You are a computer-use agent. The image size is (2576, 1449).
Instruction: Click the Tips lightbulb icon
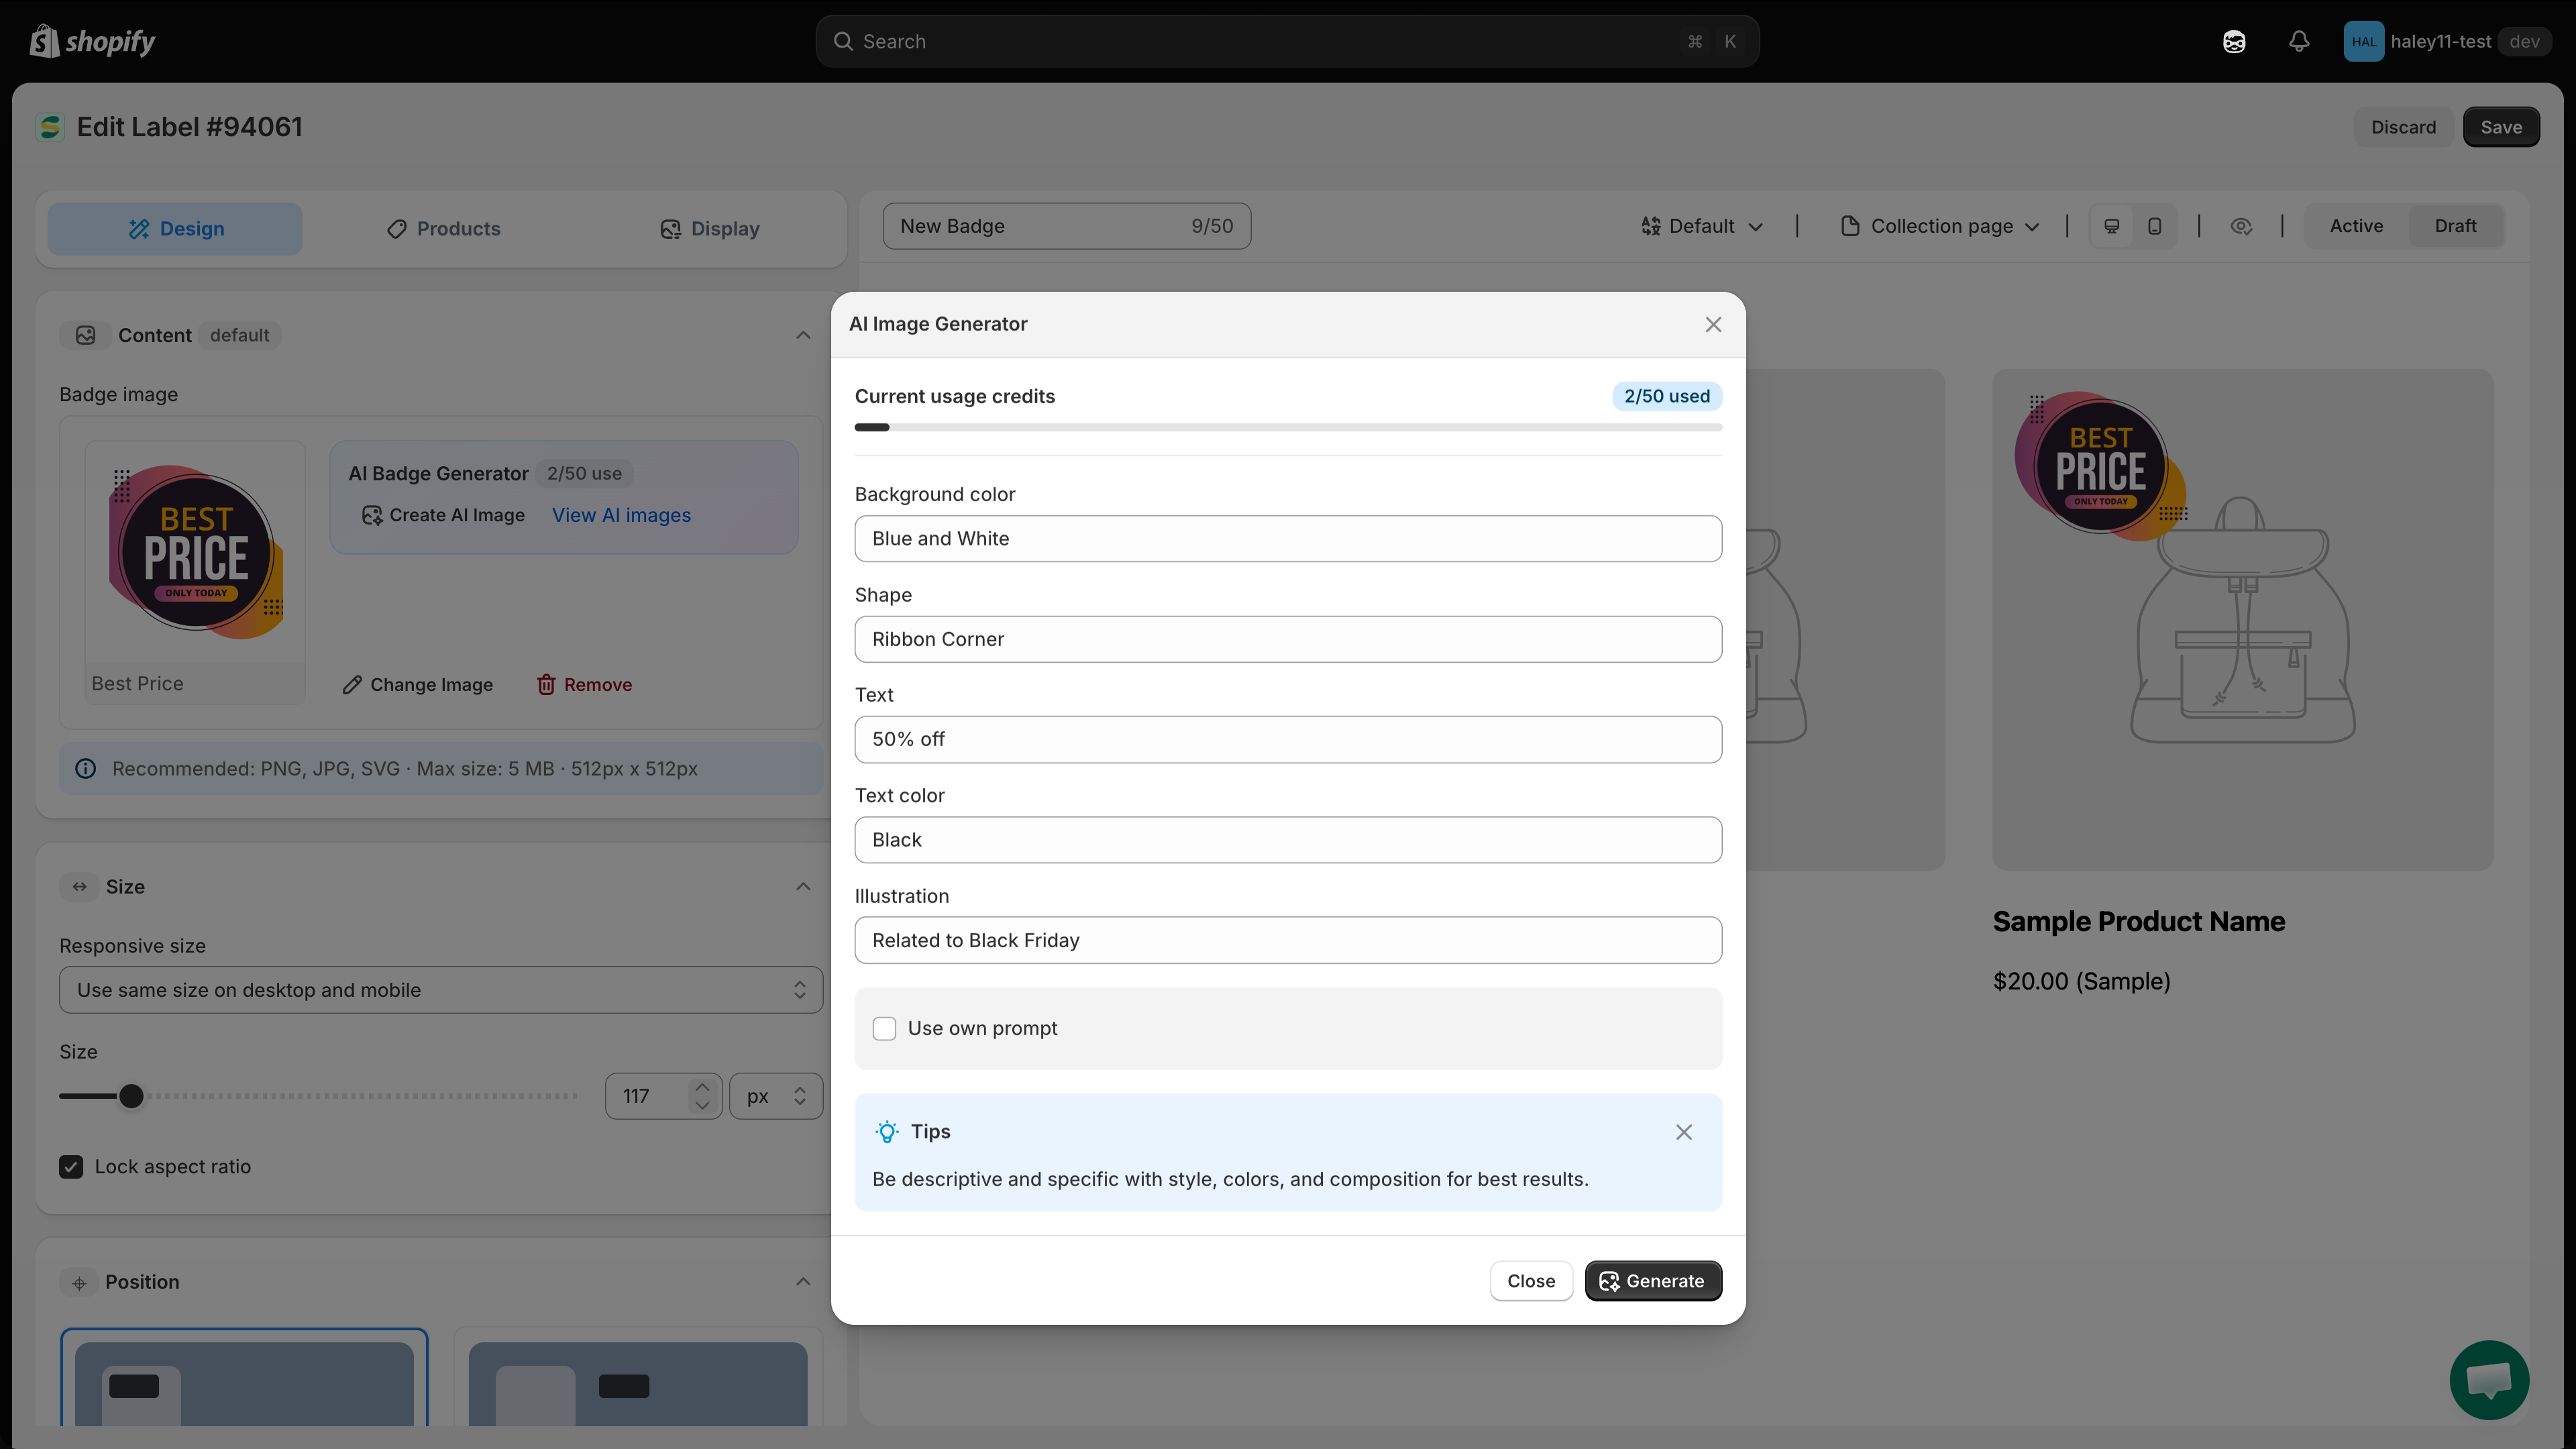pos(887,1131)
